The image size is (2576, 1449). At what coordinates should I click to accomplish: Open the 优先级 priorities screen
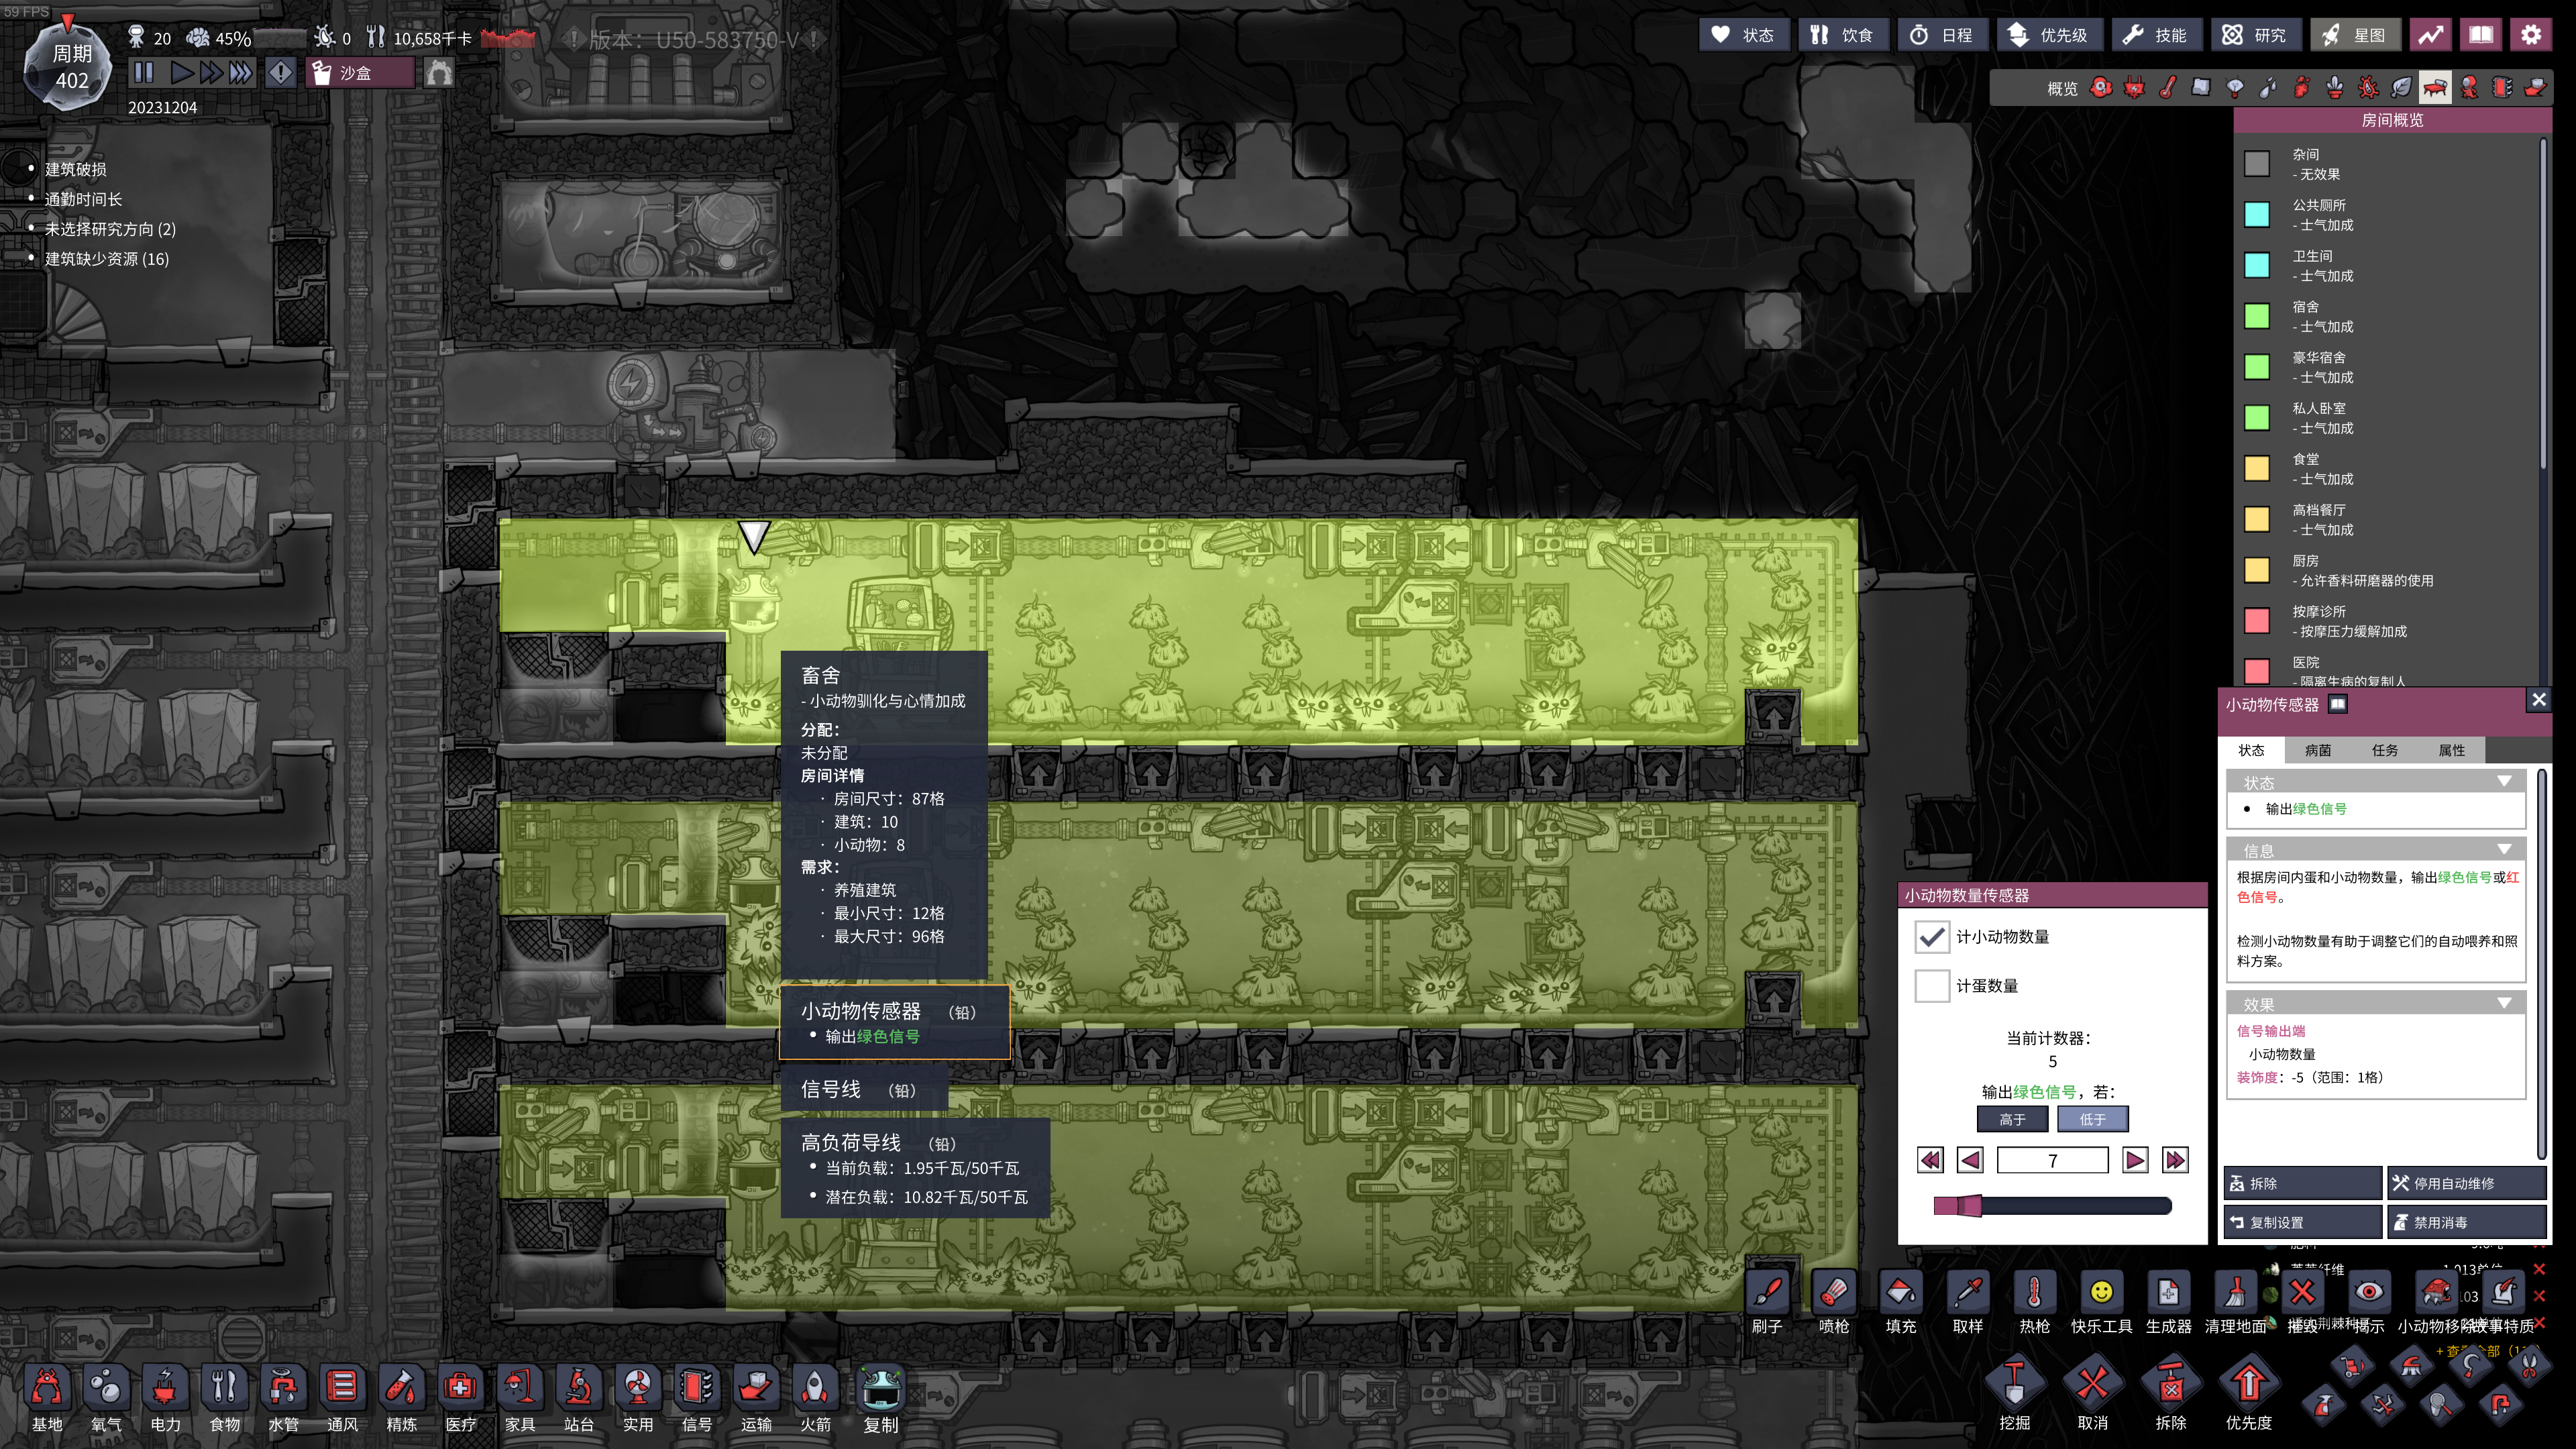click(x=2050, y=35)
